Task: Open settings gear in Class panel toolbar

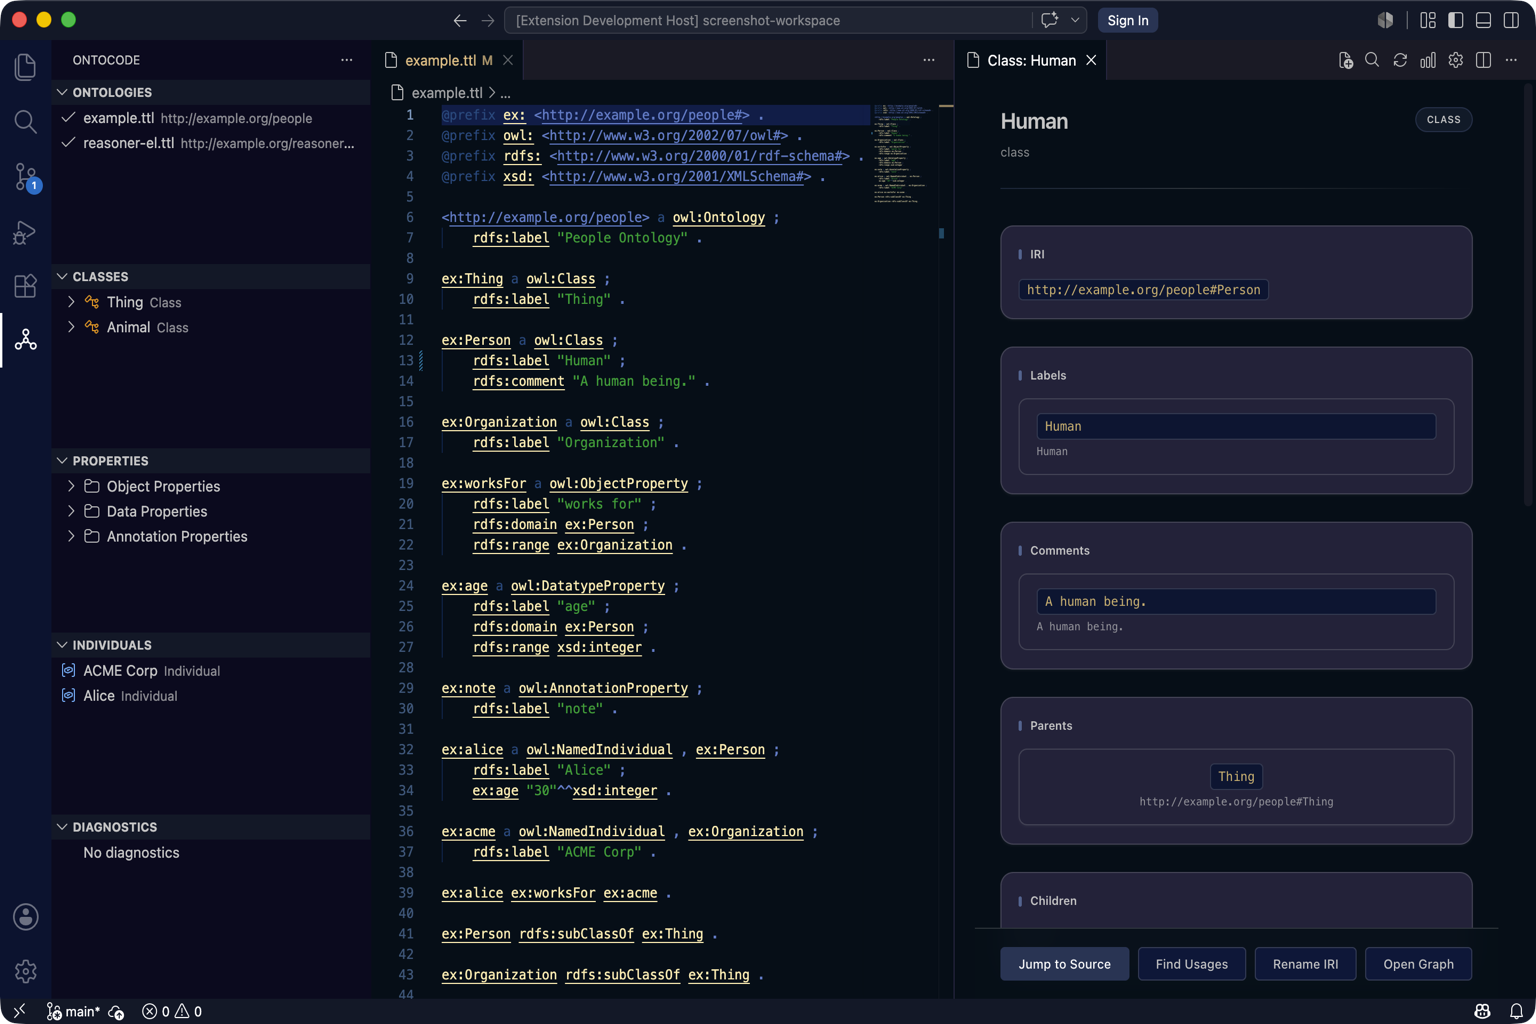Action: 1456,61
